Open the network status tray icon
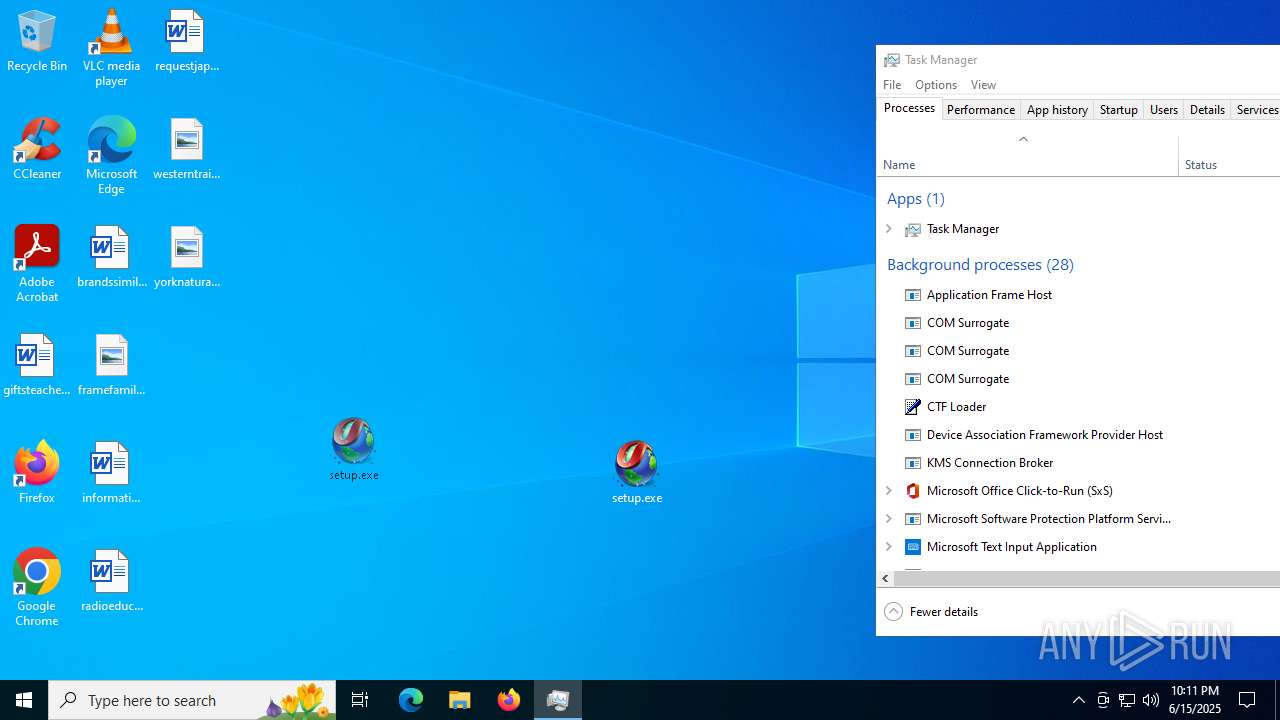1280x720 pixels. 1127,700
